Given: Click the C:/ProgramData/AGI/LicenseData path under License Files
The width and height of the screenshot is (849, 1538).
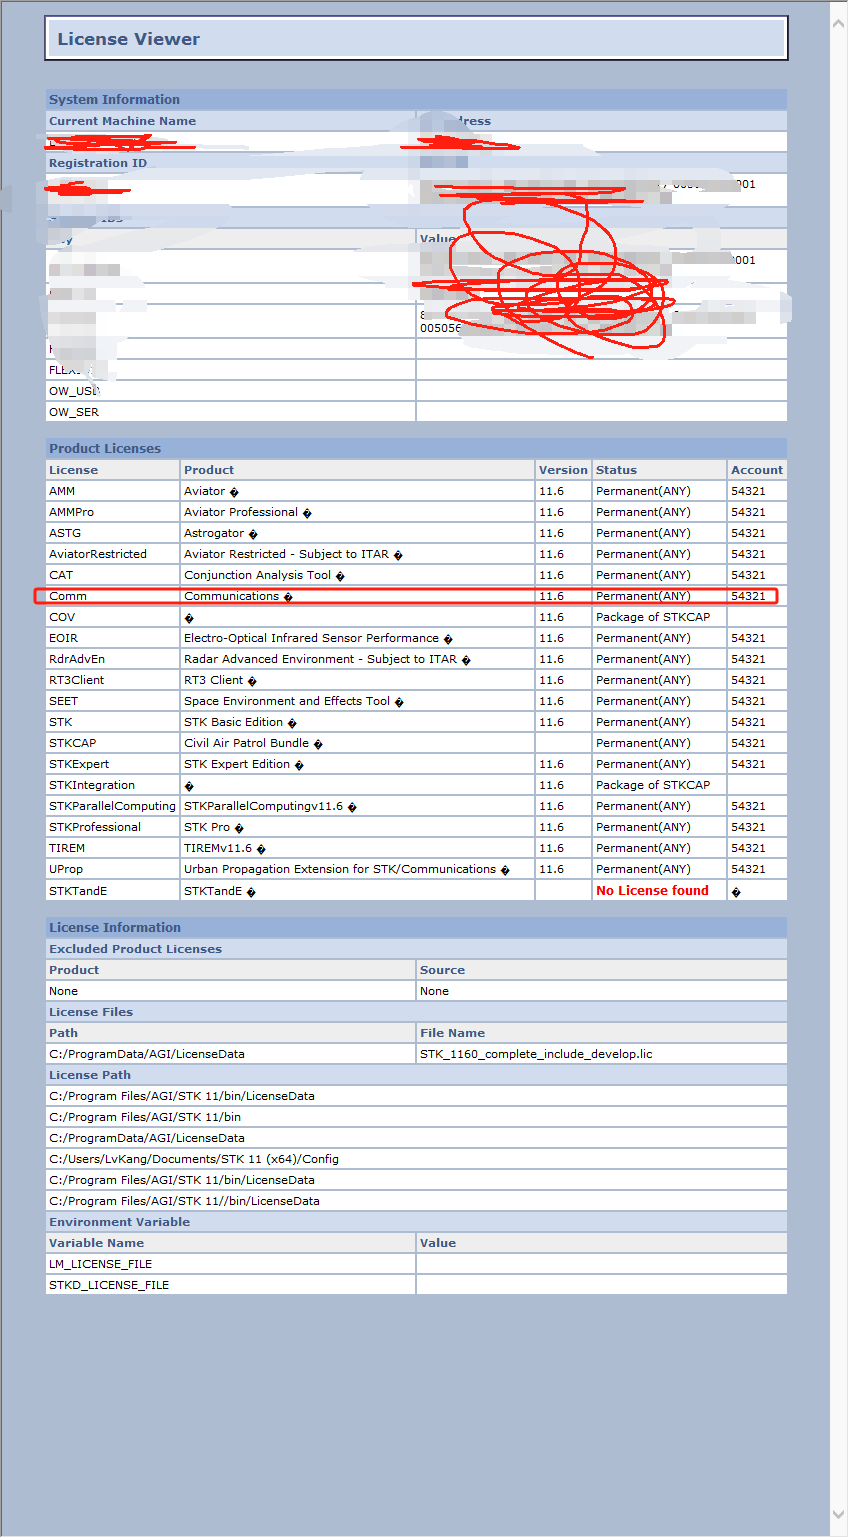Looking at the screenshot, I should pos(147,1054).
